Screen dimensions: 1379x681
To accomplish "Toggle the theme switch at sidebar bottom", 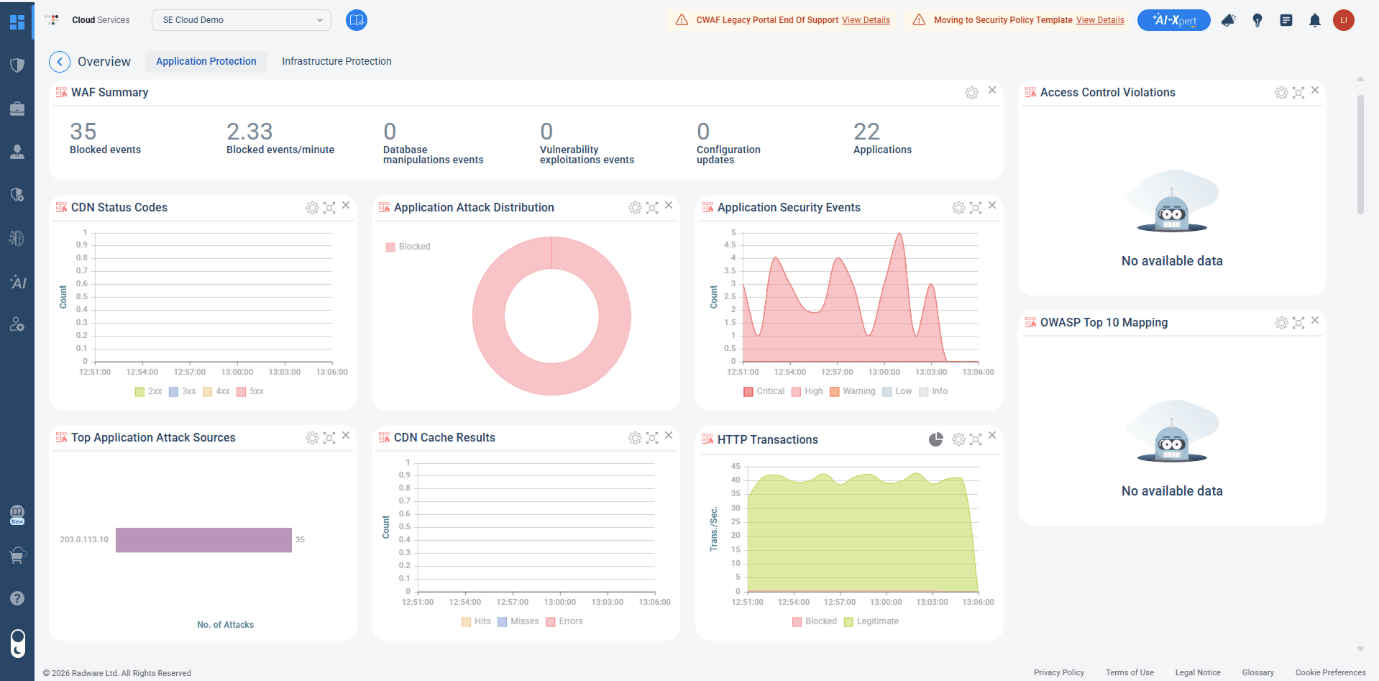I will click(17, 643).
